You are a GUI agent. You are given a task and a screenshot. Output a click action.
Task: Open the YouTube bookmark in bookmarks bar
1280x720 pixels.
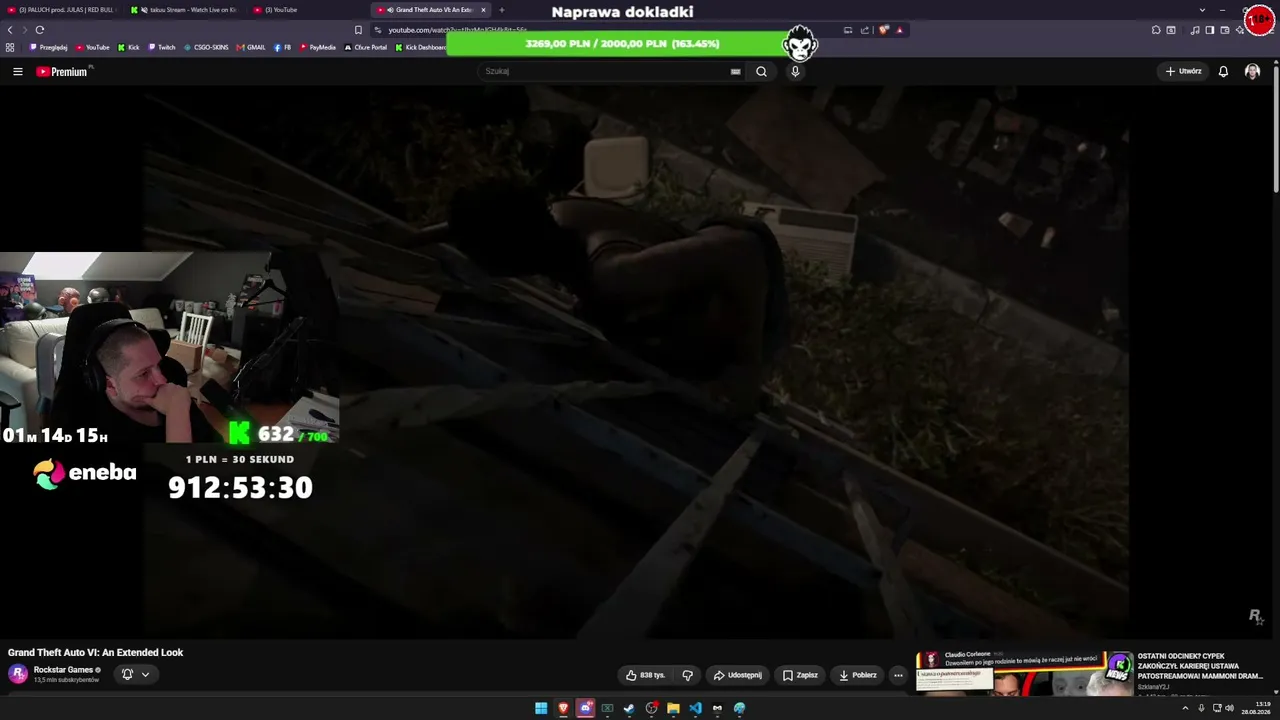click(x=92, y=47)
